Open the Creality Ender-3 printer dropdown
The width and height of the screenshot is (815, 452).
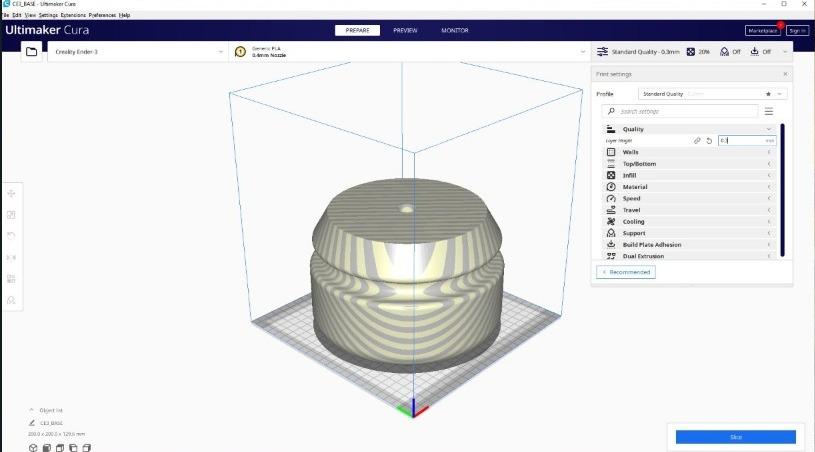138,51
